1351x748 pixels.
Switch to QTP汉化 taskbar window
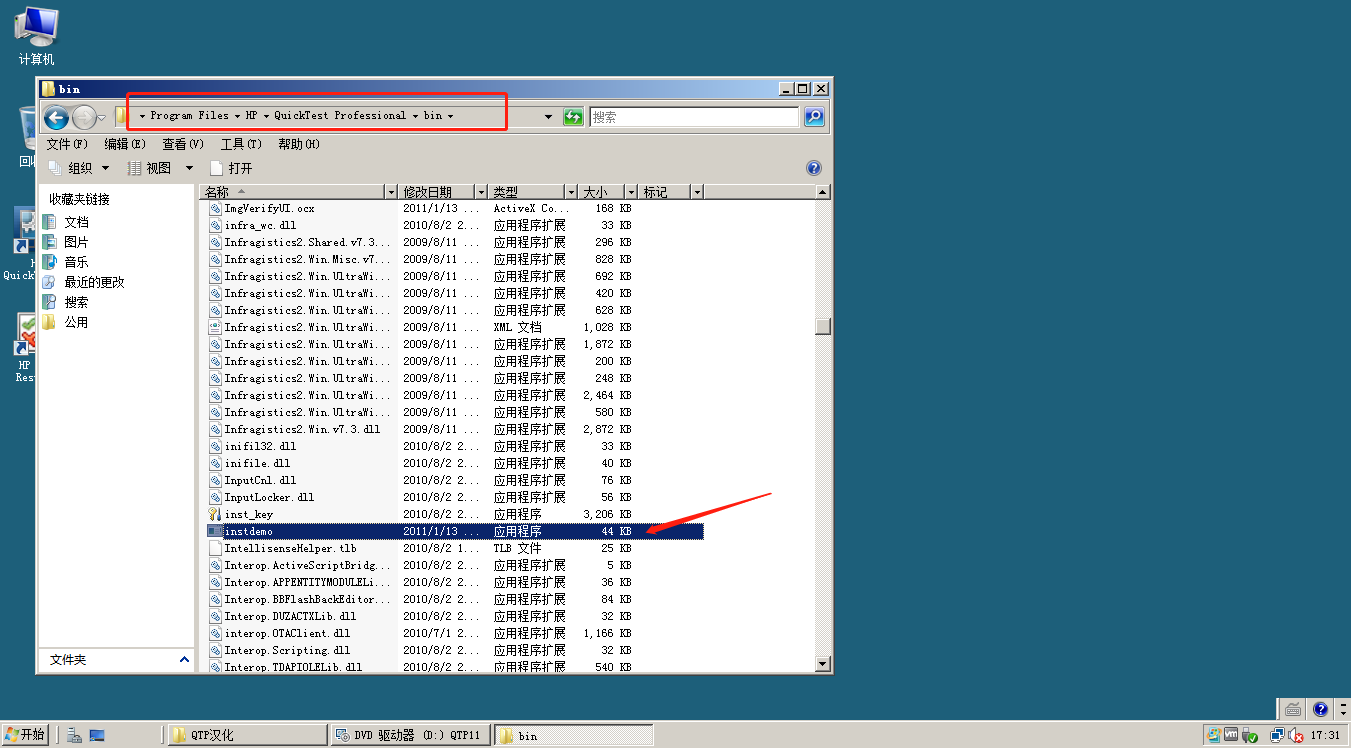(246, 735)
